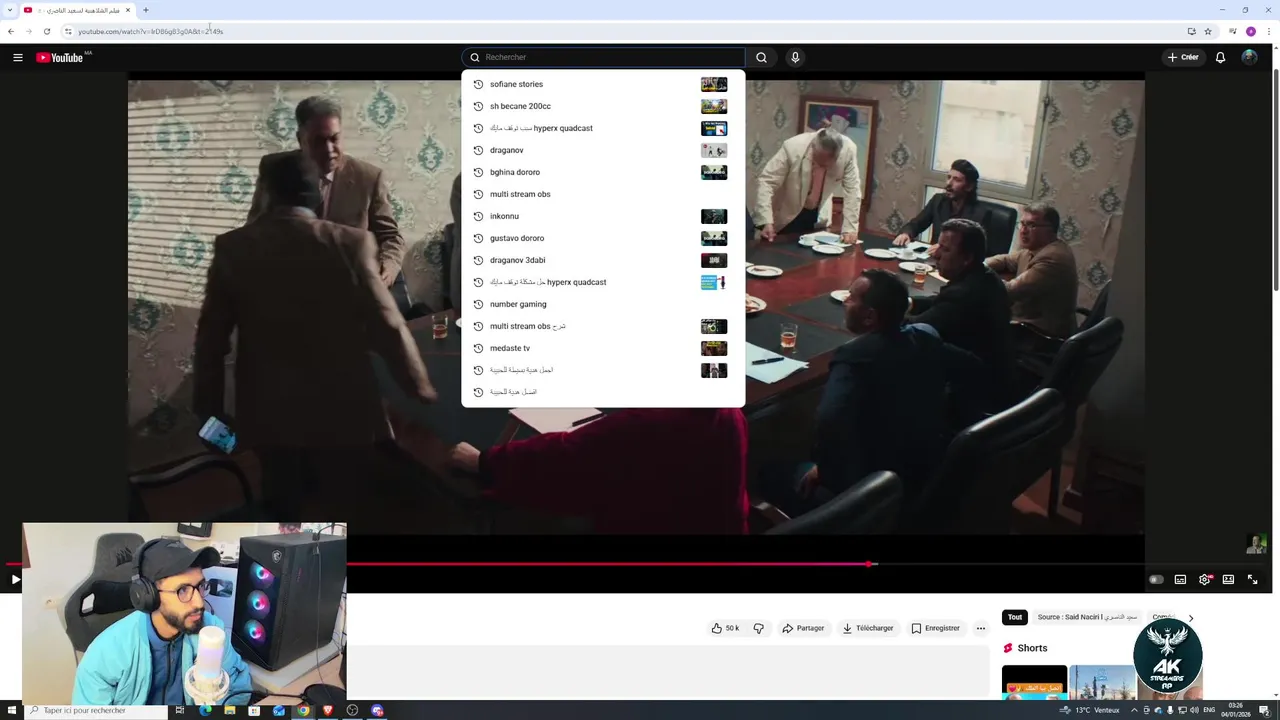Open the media control icon in the Chrome toolbar
Viewport: 1280px width, 720px height.
(1233, 31)
